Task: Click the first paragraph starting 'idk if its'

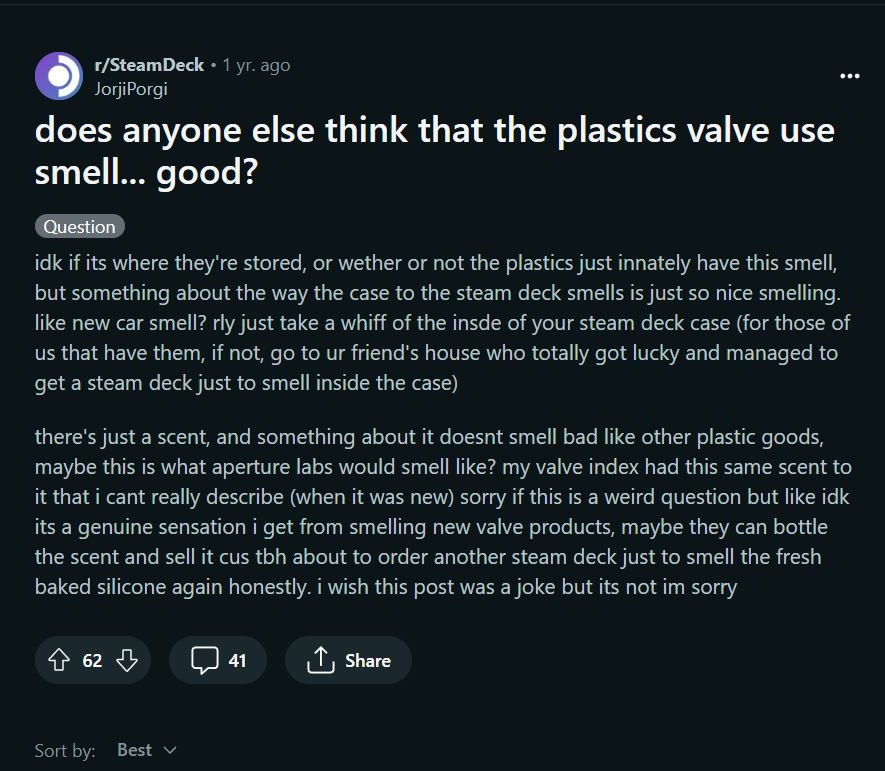Action: [x=442, y=323]
